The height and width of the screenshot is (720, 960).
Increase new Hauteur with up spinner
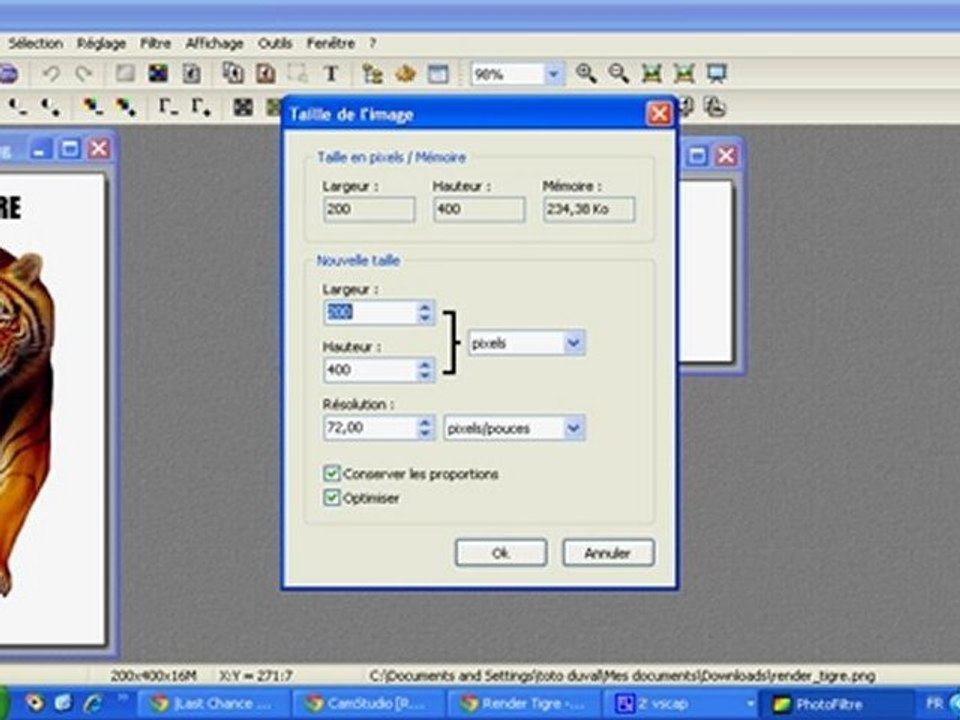[x=425, y=364]
